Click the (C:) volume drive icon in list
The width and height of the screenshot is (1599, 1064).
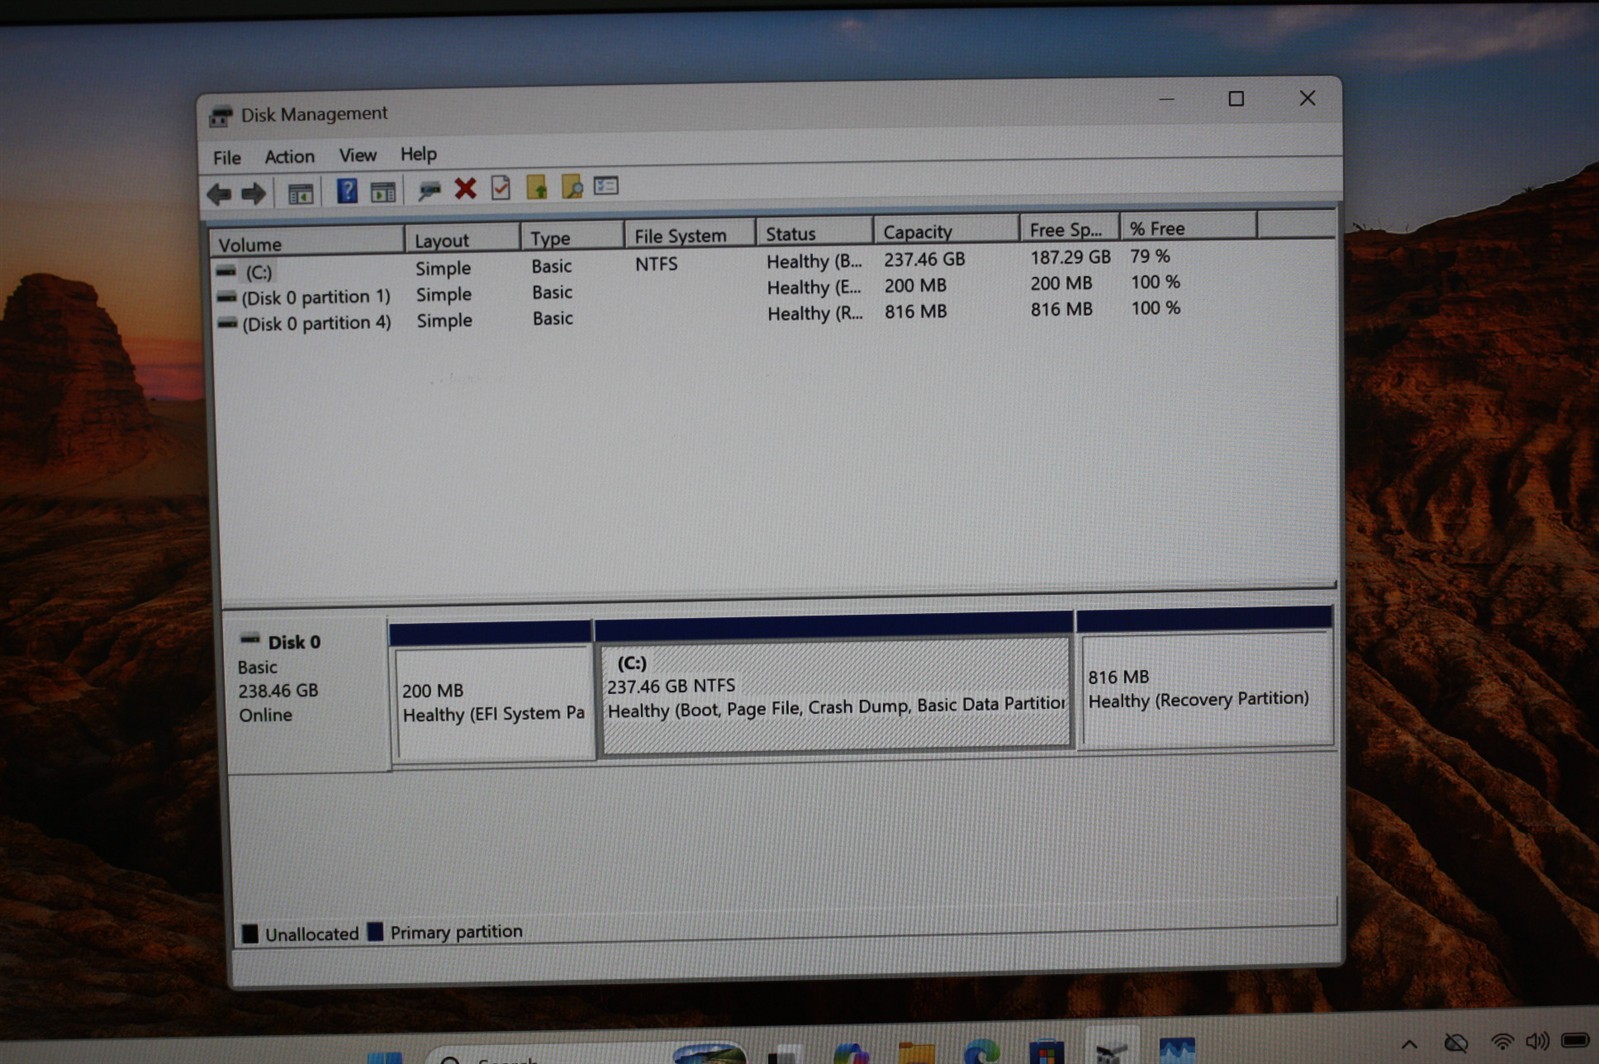pyautogui.click(x=227, y=272)
